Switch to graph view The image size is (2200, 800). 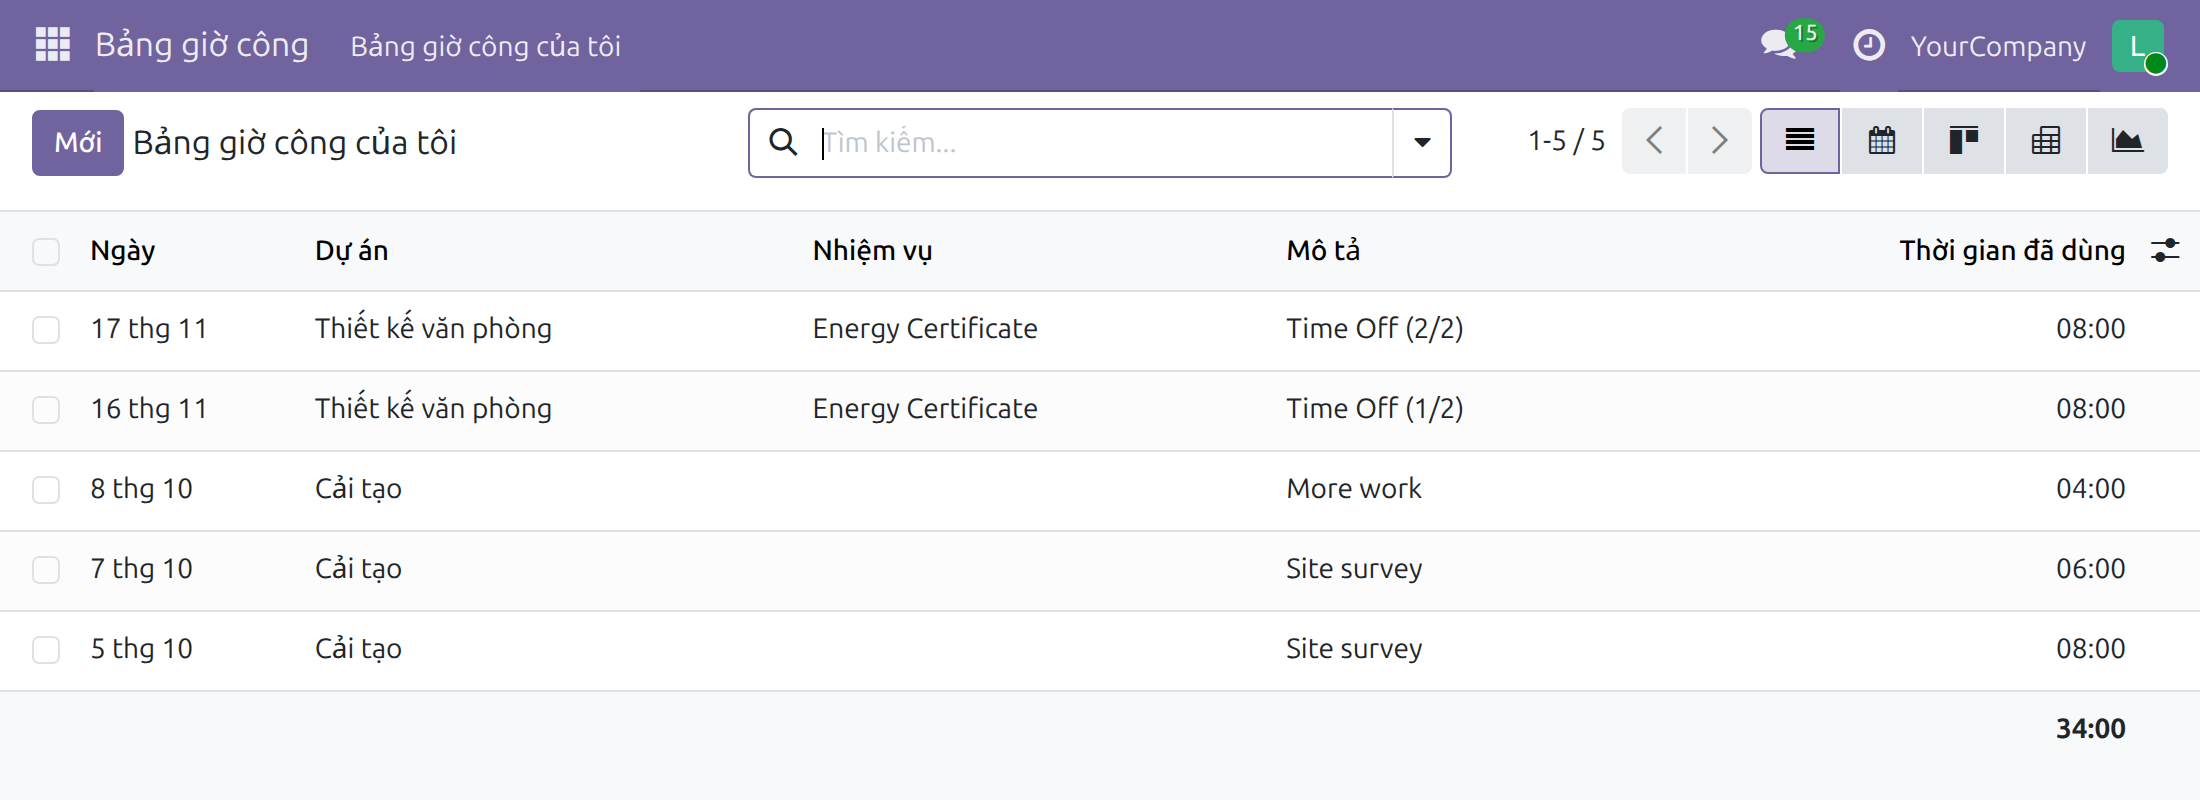pos(2127,141)
